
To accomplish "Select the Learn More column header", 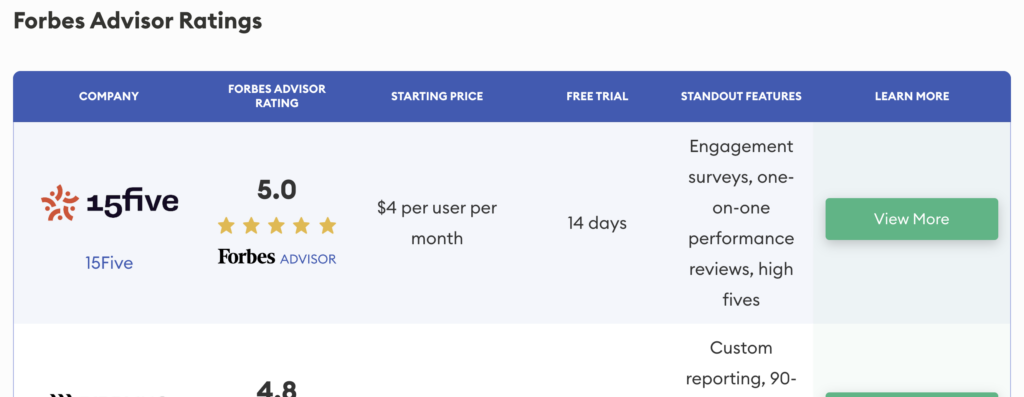I will (912, 96).
